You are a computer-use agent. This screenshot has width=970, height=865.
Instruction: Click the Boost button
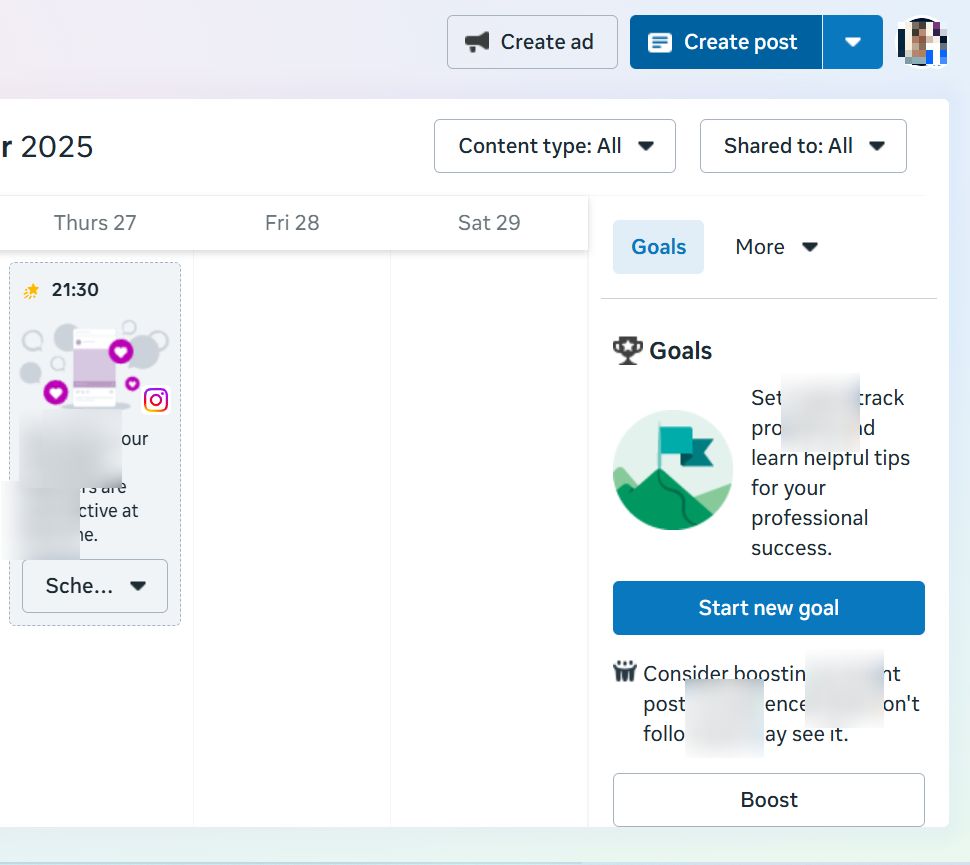click(x=769, y=800)
